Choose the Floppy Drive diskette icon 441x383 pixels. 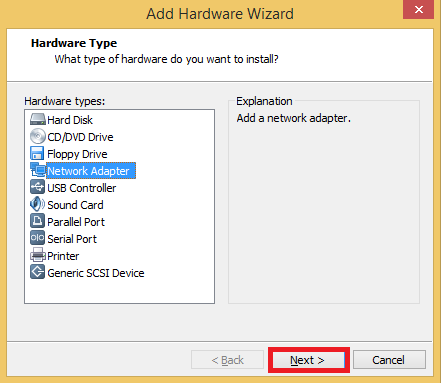click(37, 153)
